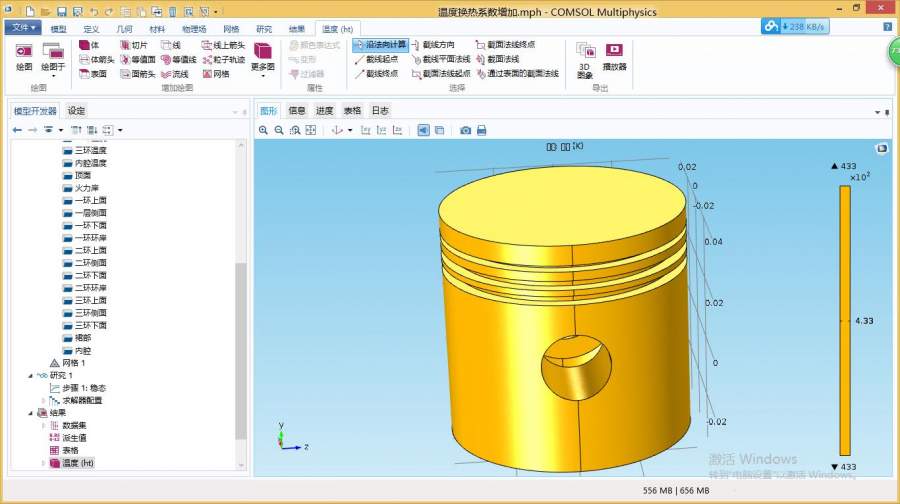Screen dimensions: 900x504
Task: Open the 日志 log tab
Action: point(380,111)
